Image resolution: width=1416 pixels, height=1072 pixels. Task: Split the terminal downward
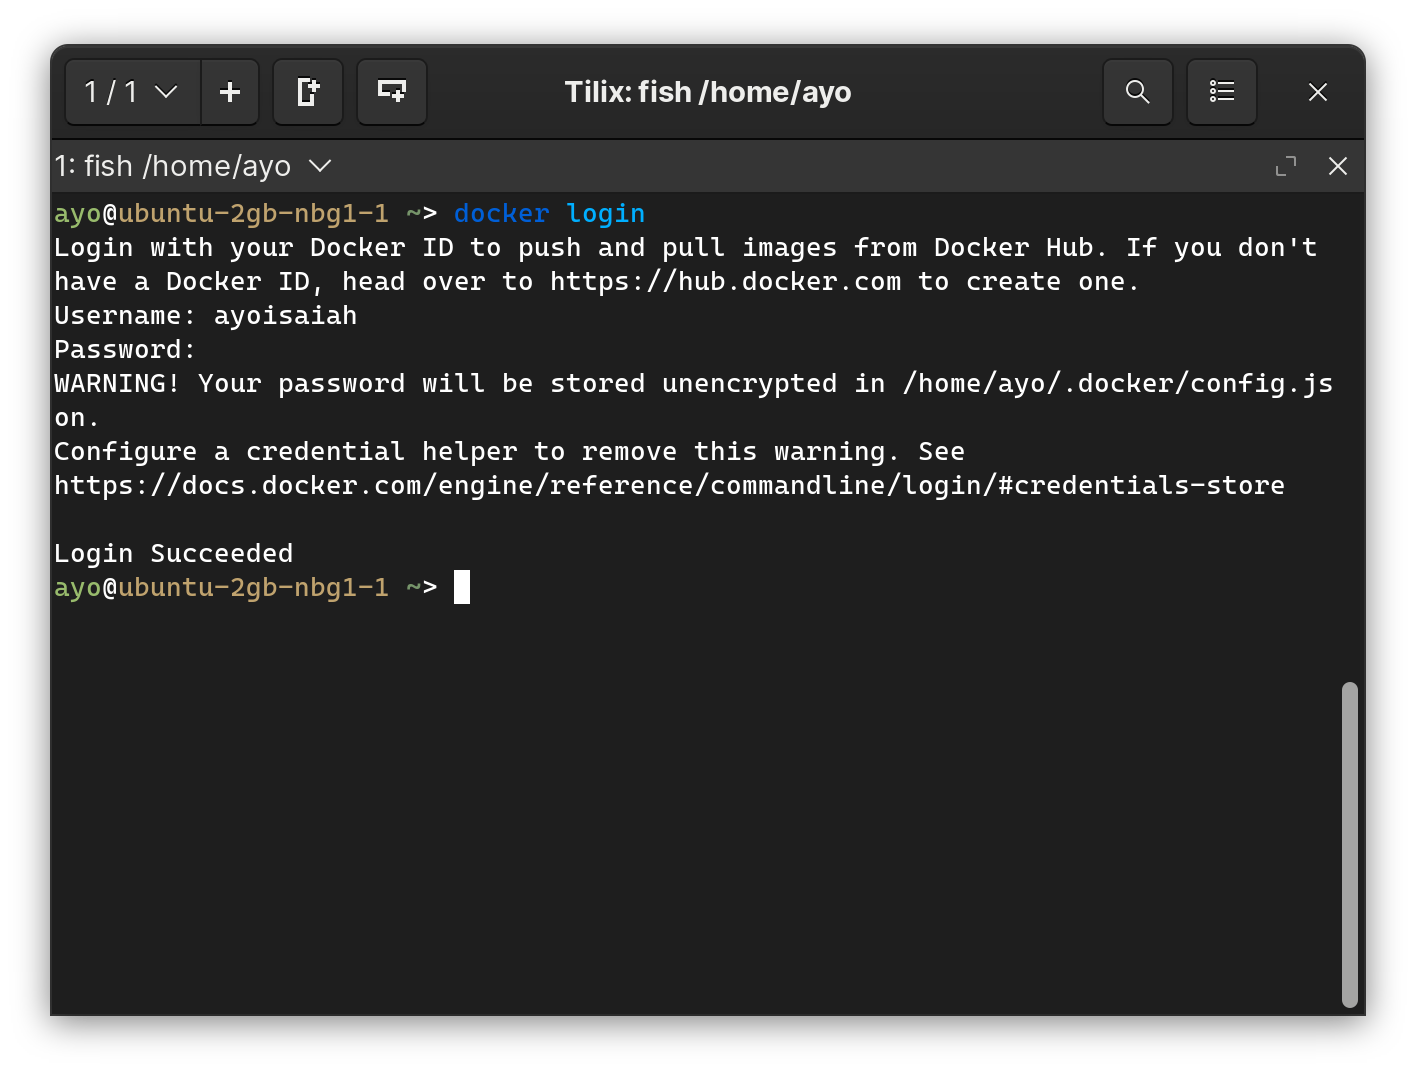[391, 92]
